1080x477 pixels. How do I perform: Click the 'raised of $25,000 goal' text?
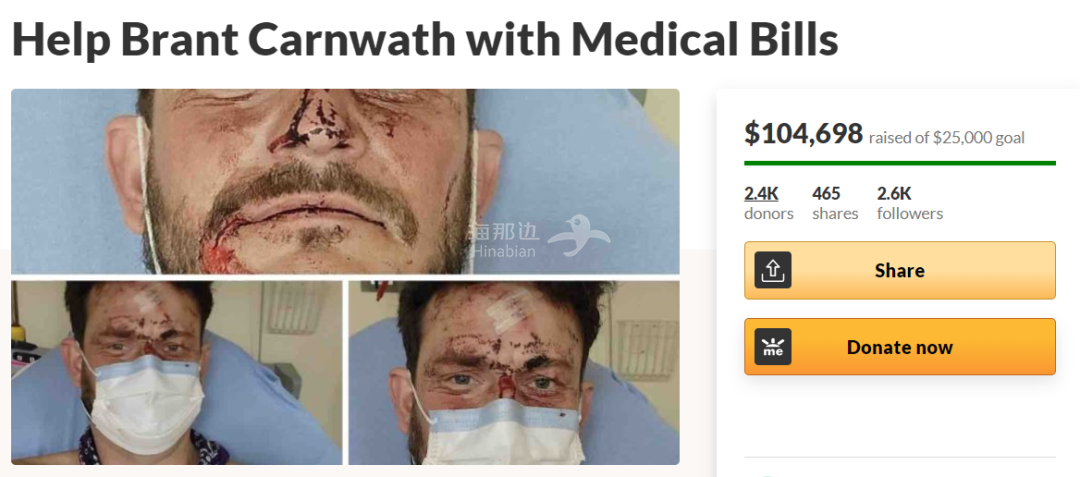947,138
